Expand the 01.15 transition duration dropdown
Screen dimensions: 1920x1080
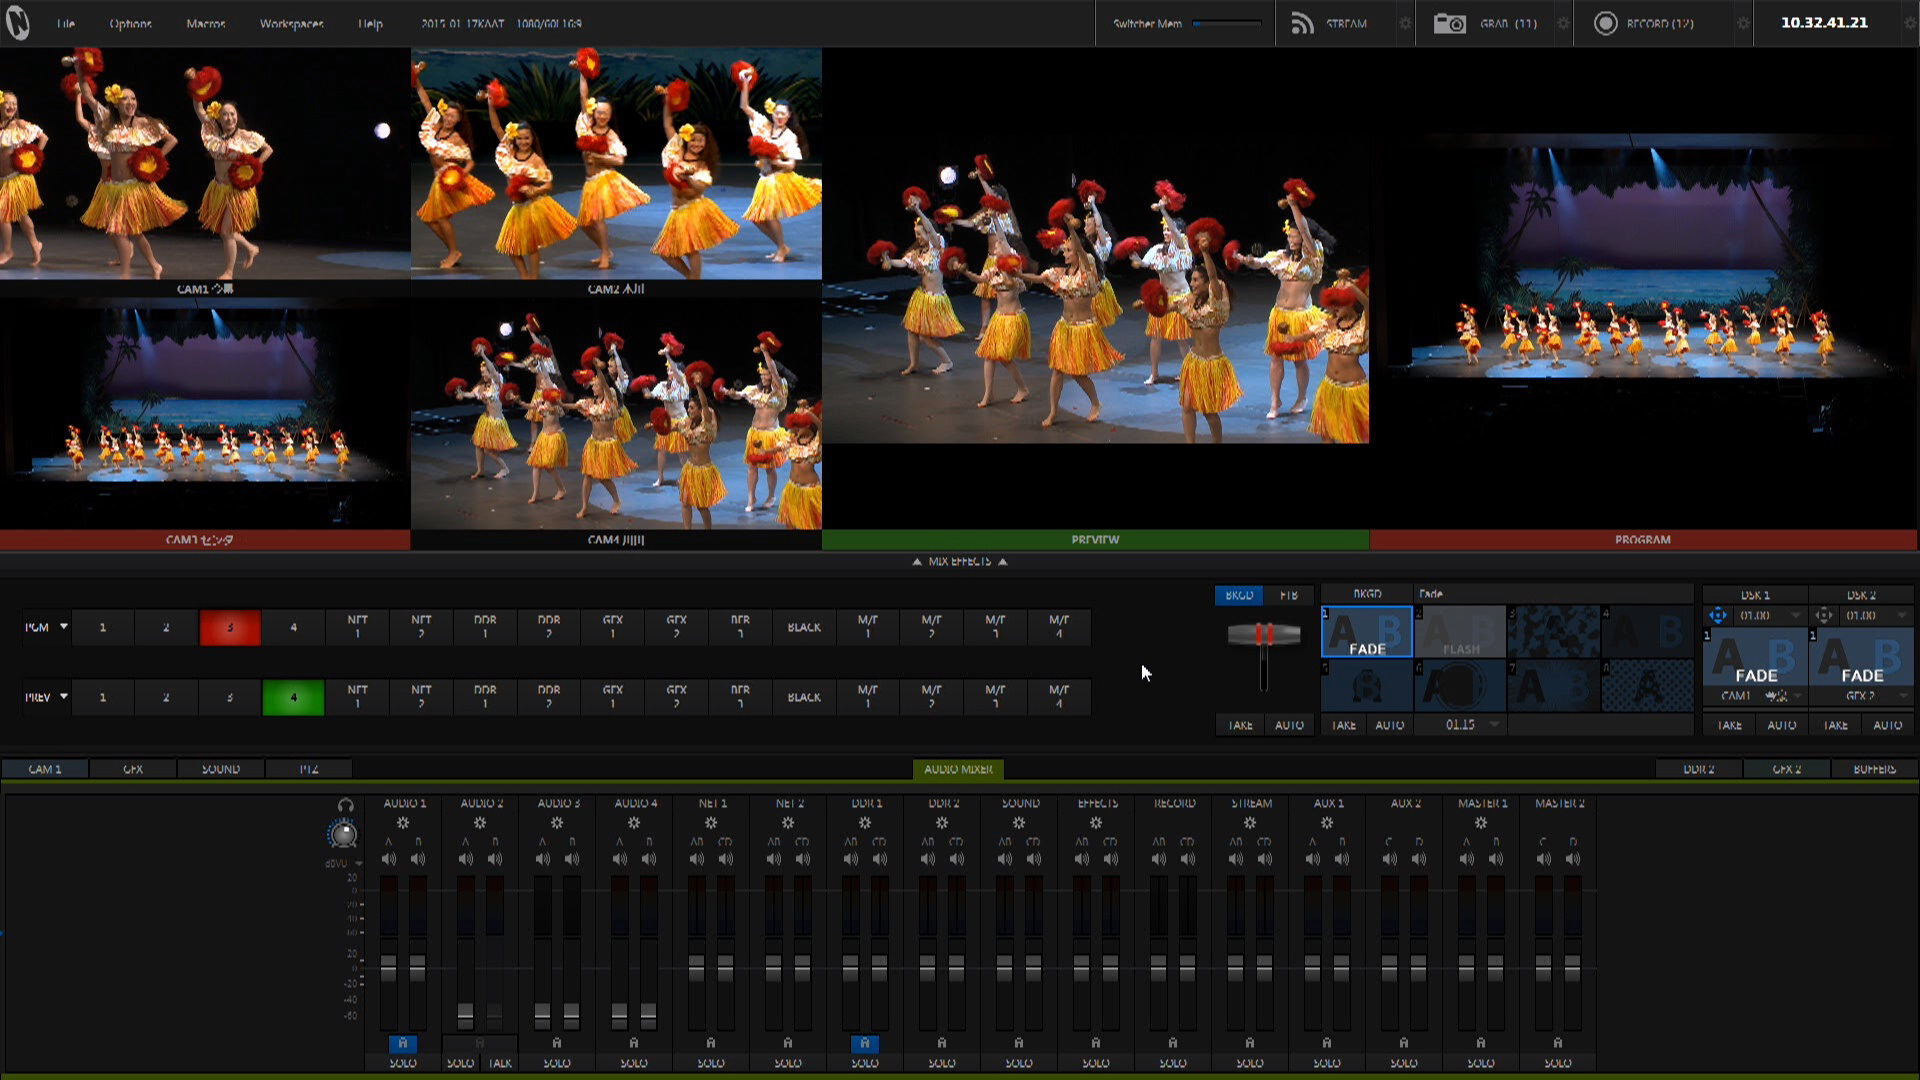[1495, 724]
